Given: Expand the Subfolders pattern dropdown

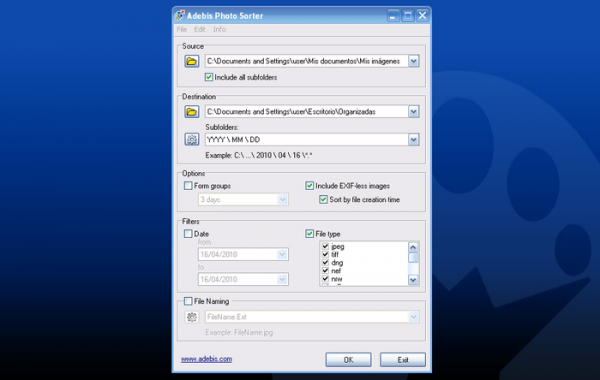Looking at the screenshot, I should tap(413, 140).
